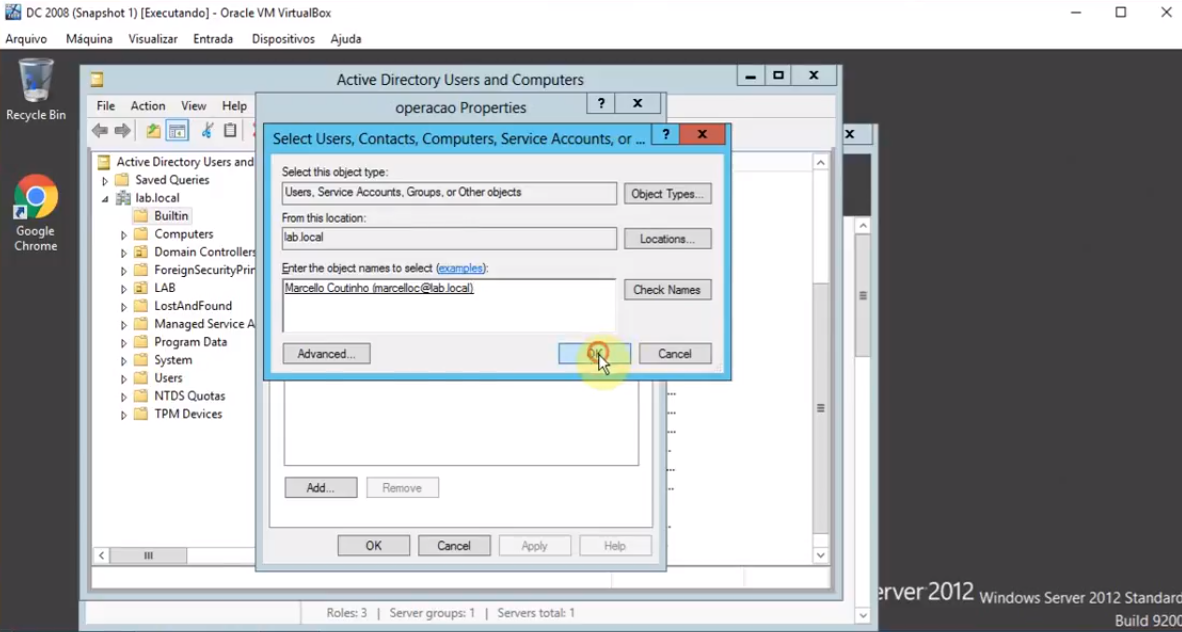Expand the LAB organizational unit arrow
Screen dimensions: 1182x632
[x=124, y=289]
